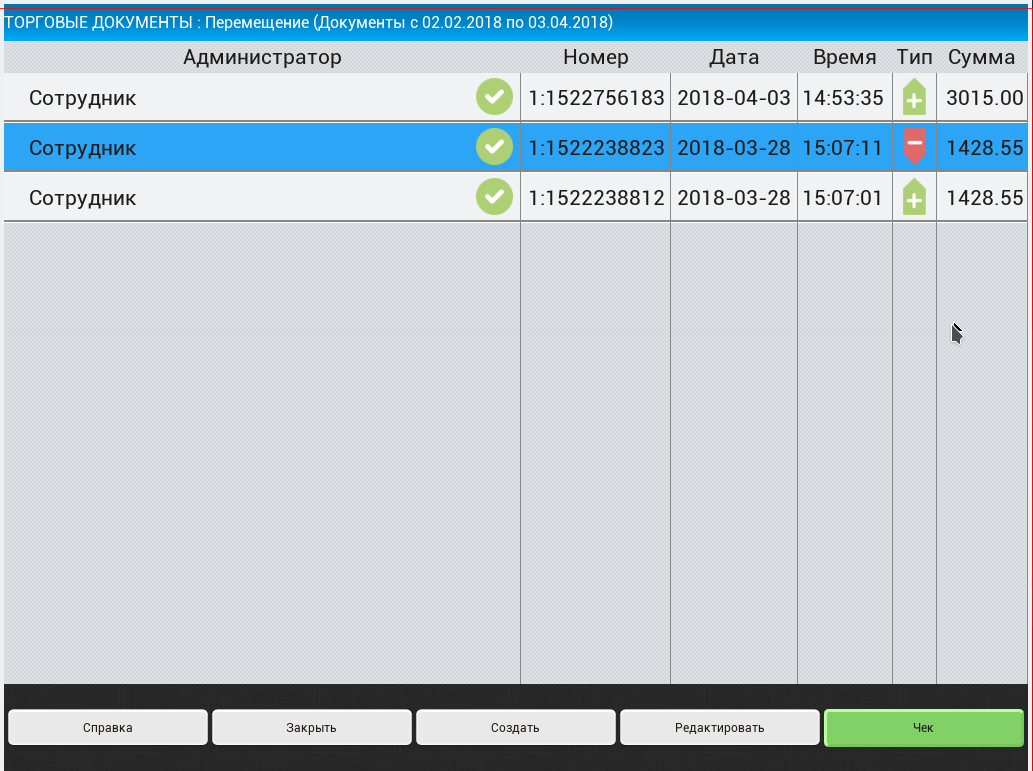The image size is (1033, 771).
Task: Select document number 1:1522238823
Action: point(596,148)
